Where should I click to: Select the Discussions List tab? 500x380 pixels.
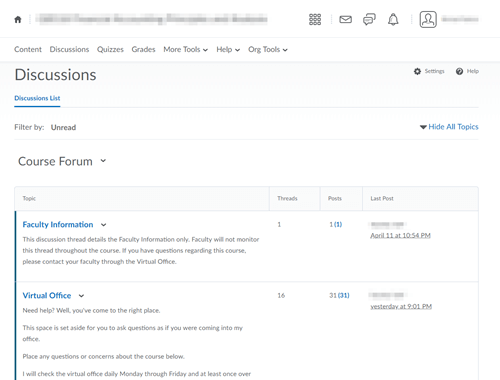[x=37, y=98]
